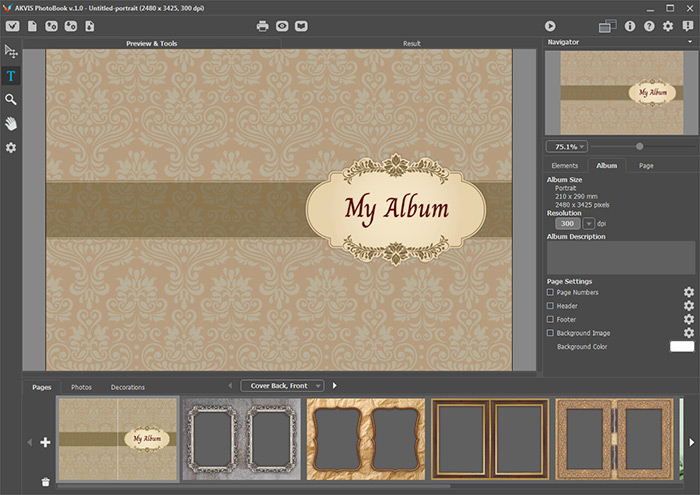Screen dimensions: 700x495
Task: Enable Header checkbox
Action: pyautogui.click(x=550, y=306)
